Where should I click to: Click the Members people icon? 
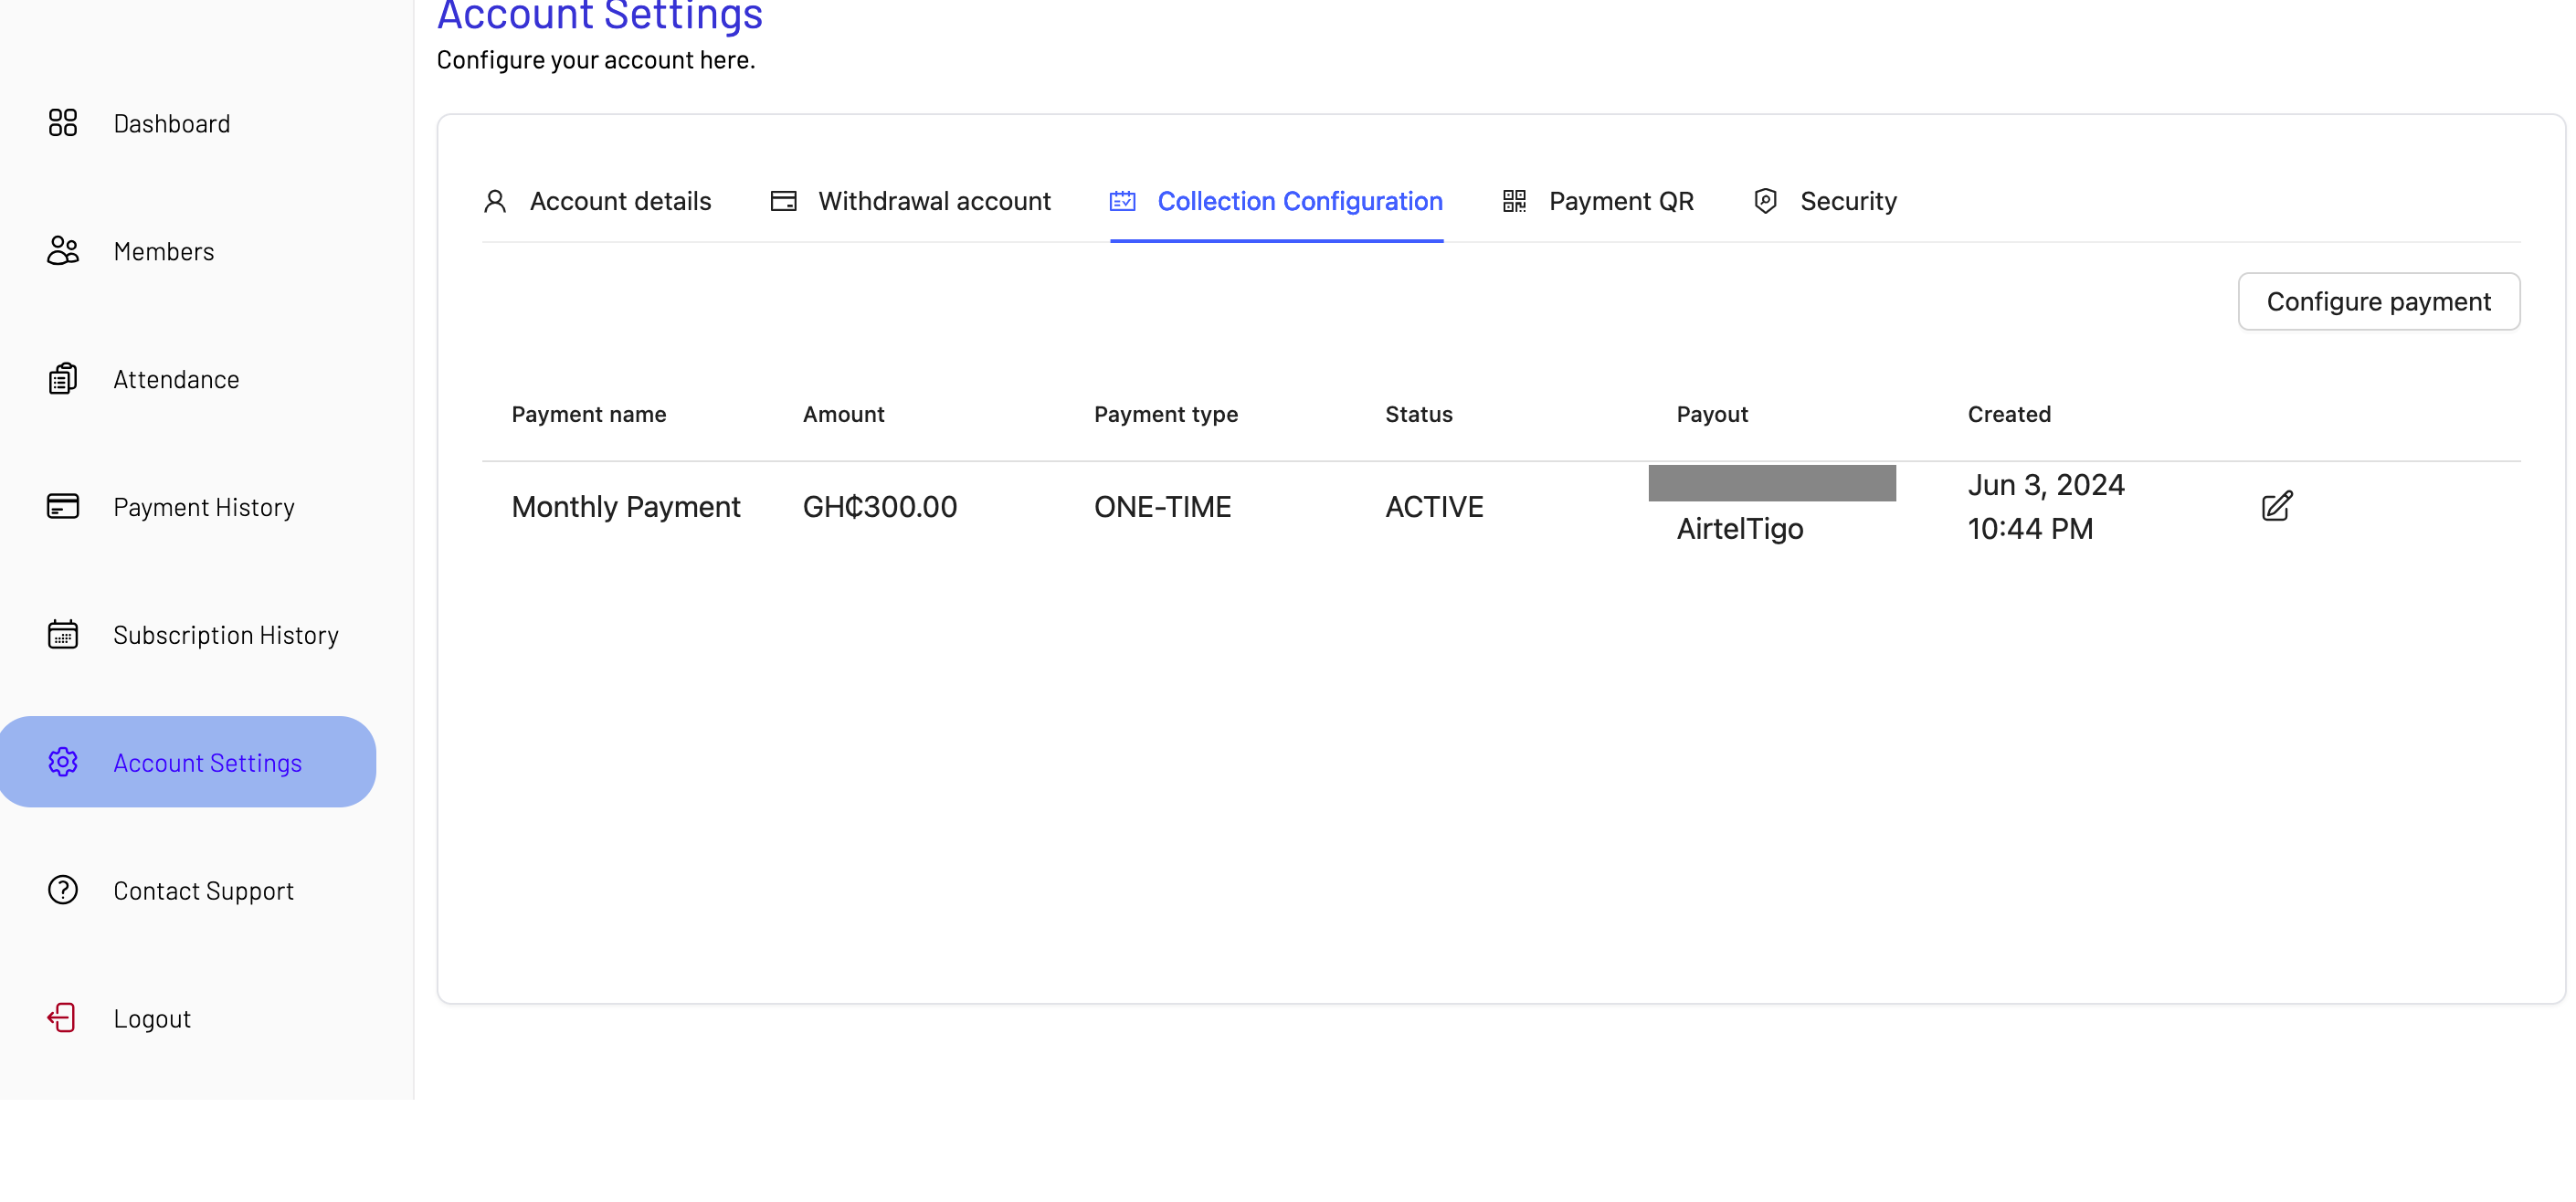pos(62,251)
